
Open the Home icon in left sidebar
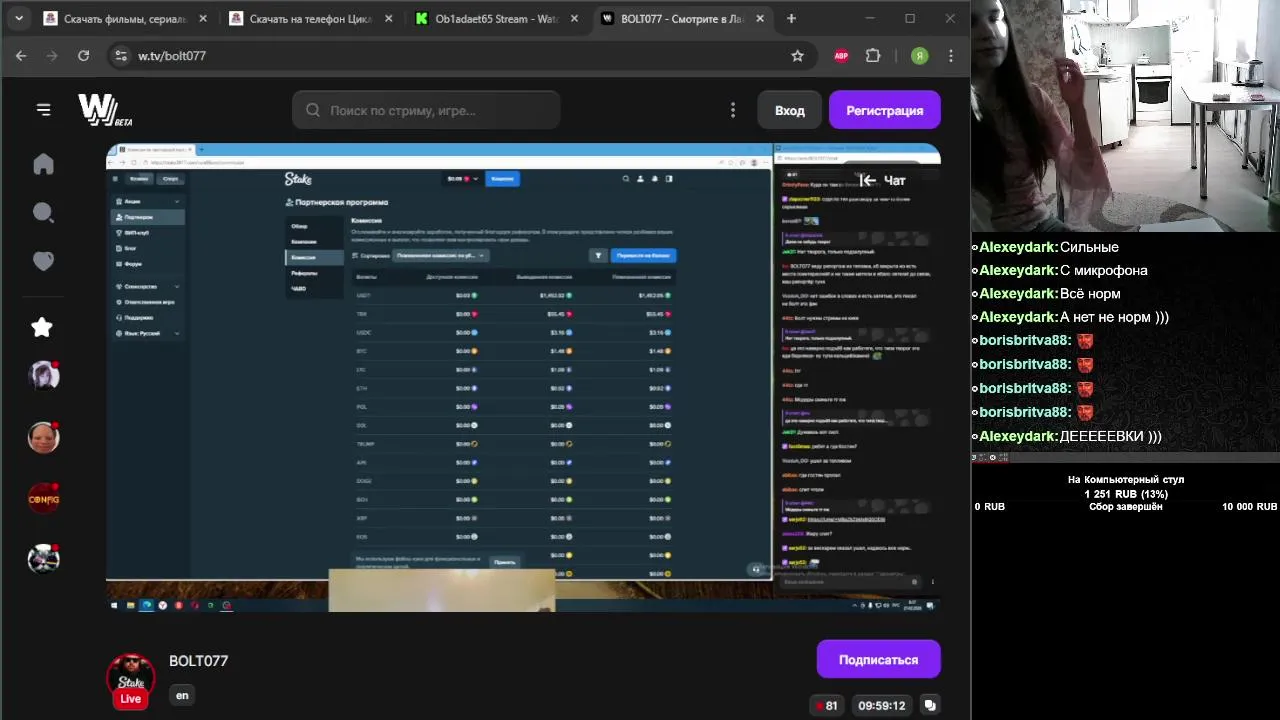tap(43, 163)
